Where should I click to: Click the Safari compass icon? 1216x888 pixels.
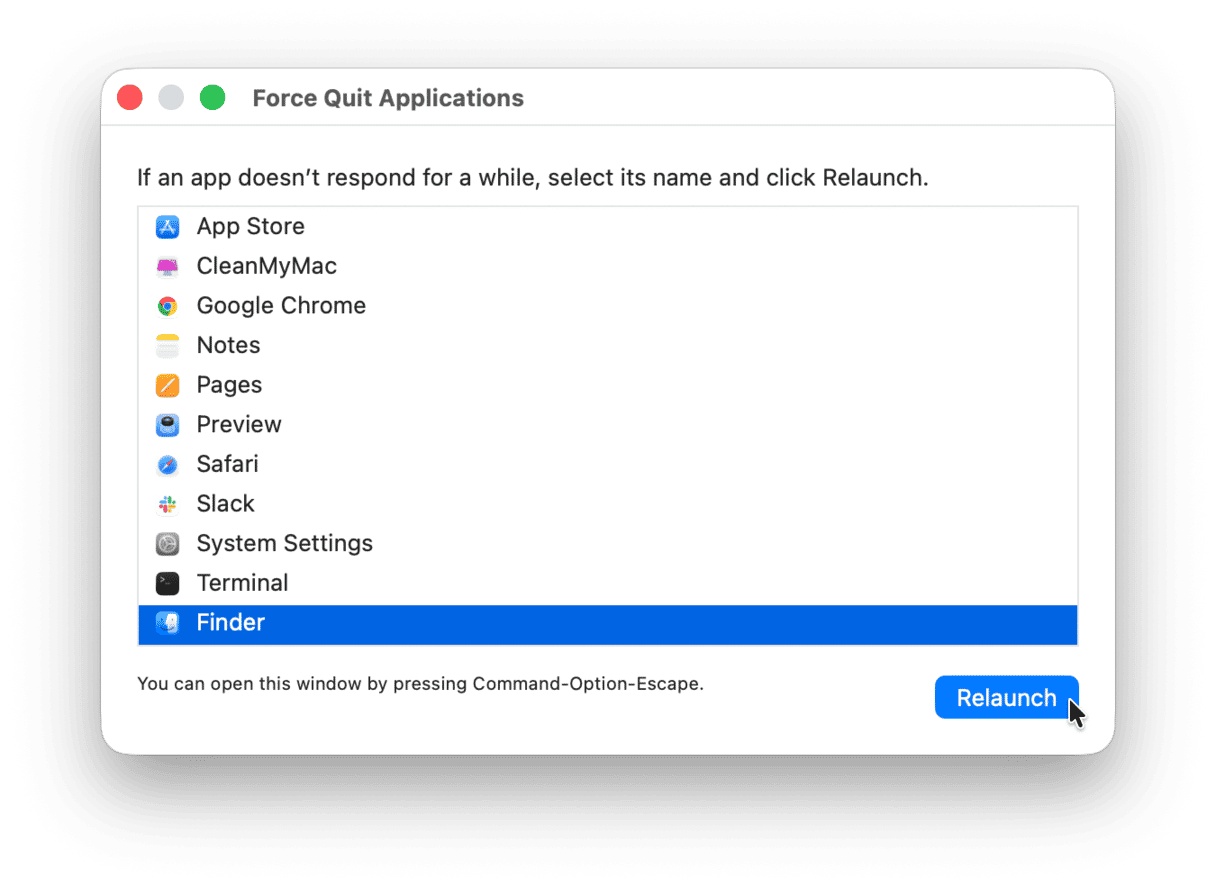[167, 465]
